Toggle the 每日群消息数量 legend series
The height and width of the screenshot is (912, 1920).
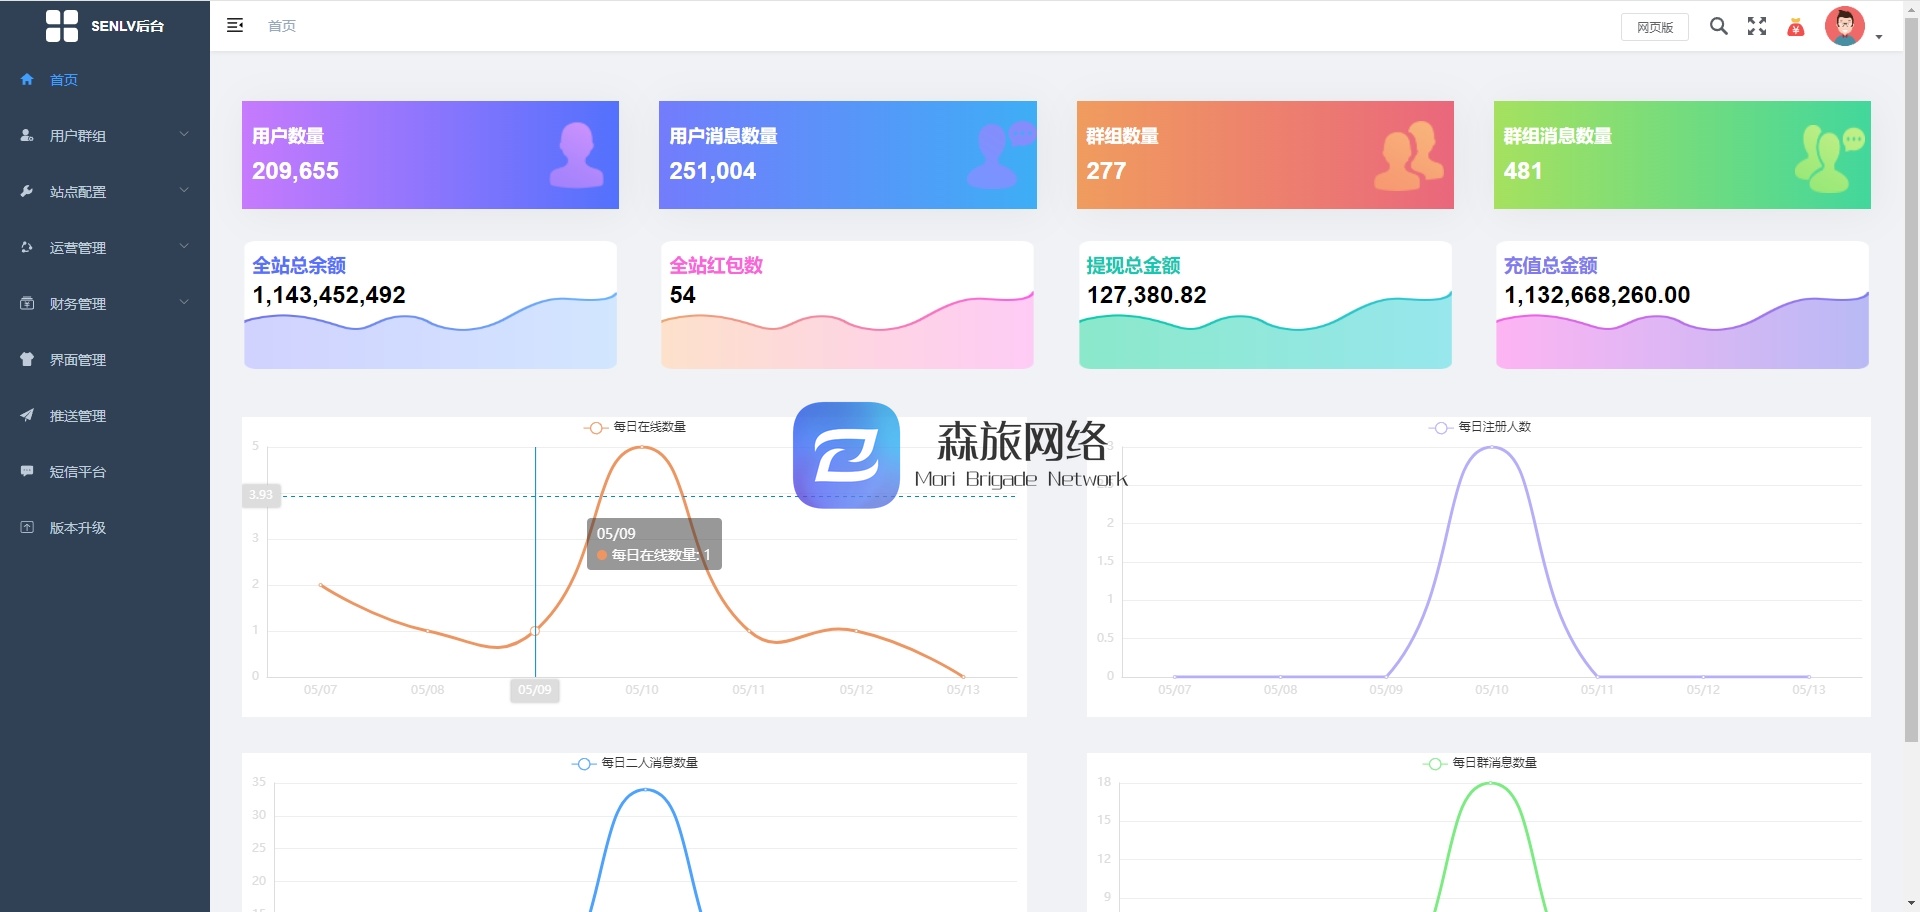coord(1479,763)
